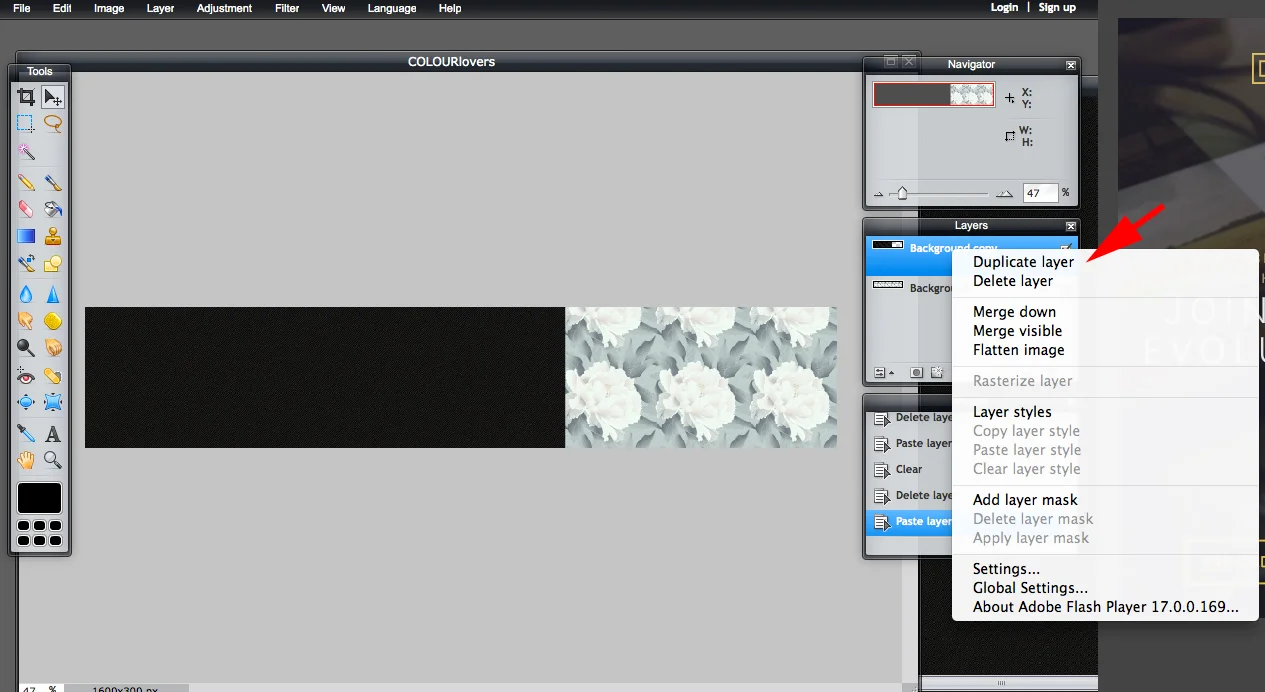Select the Pinch tool
1265x692 pixels.
coord(53,403)
